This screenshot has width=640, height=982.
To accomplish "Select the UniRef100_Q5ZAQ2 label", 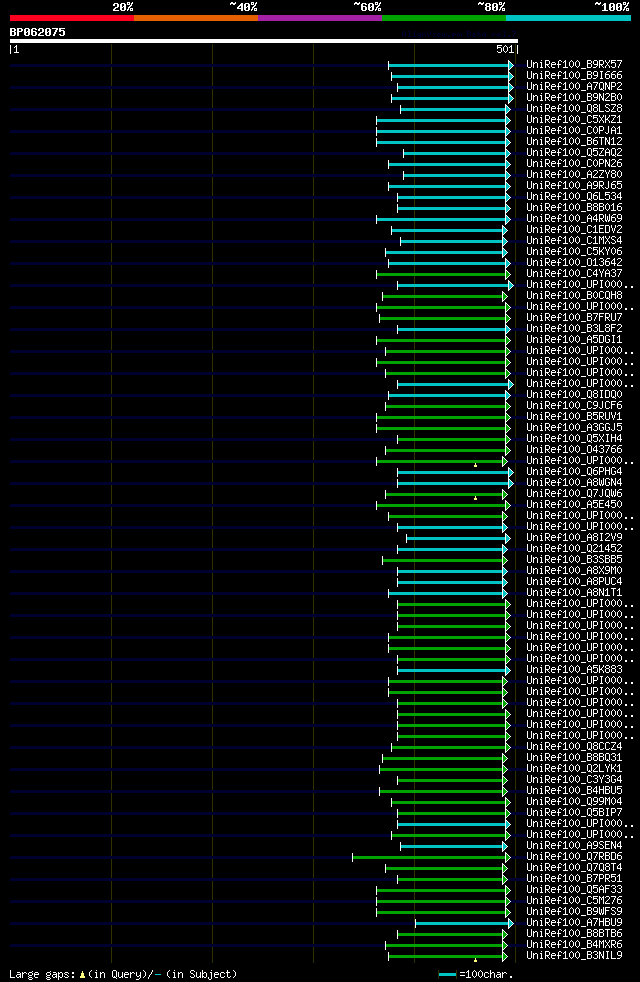I will (574, 153).
